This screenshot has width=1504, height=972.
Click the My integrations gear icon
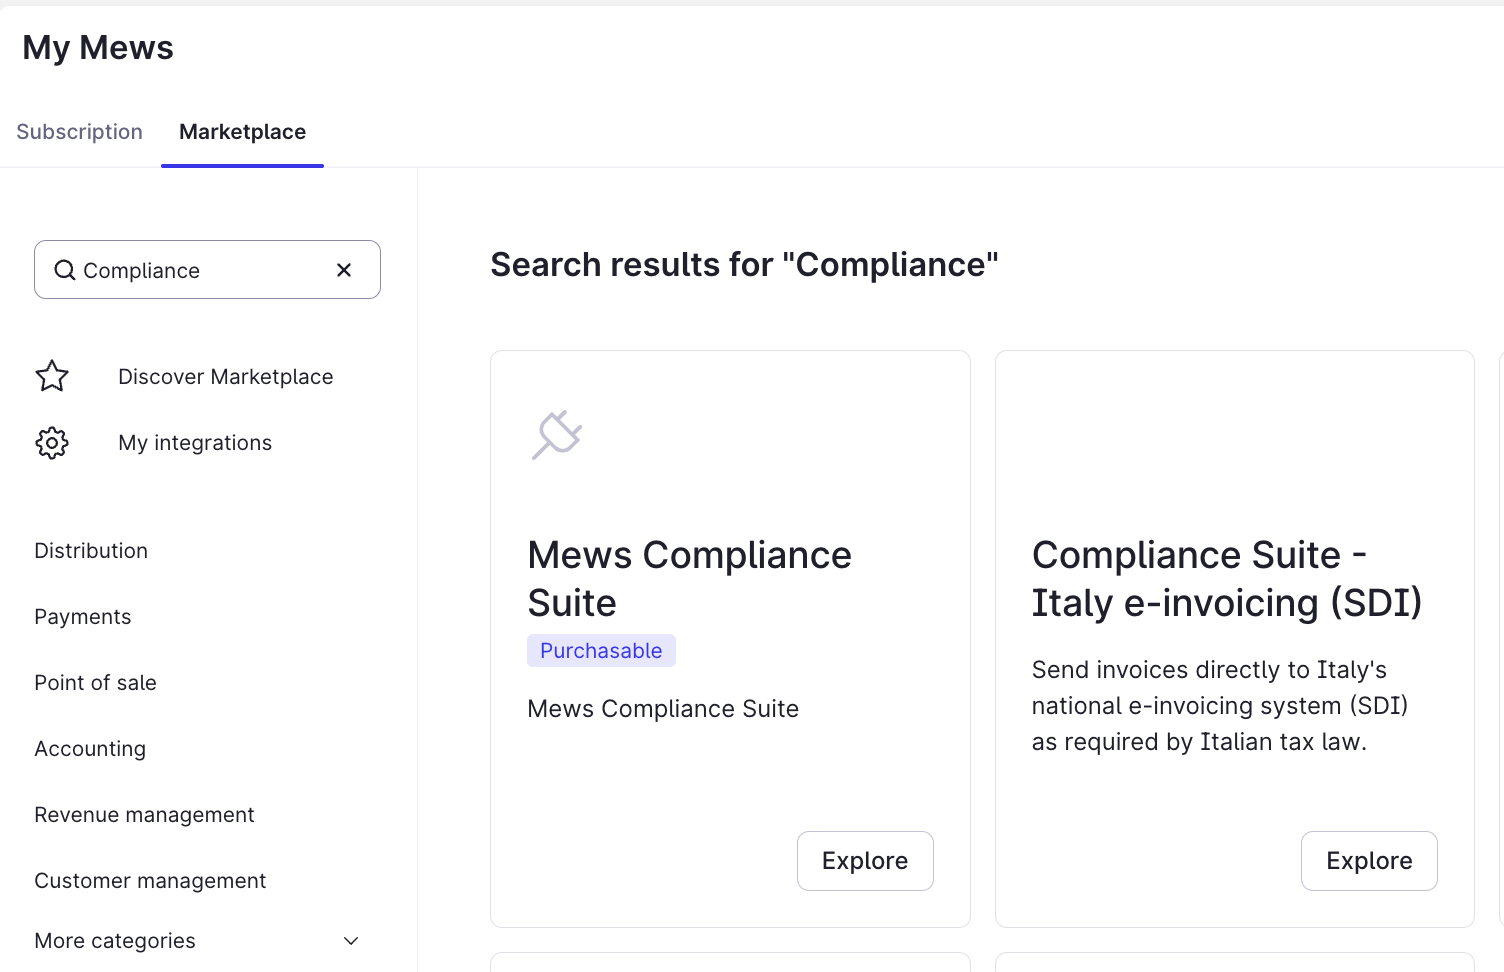click(52, 442)
